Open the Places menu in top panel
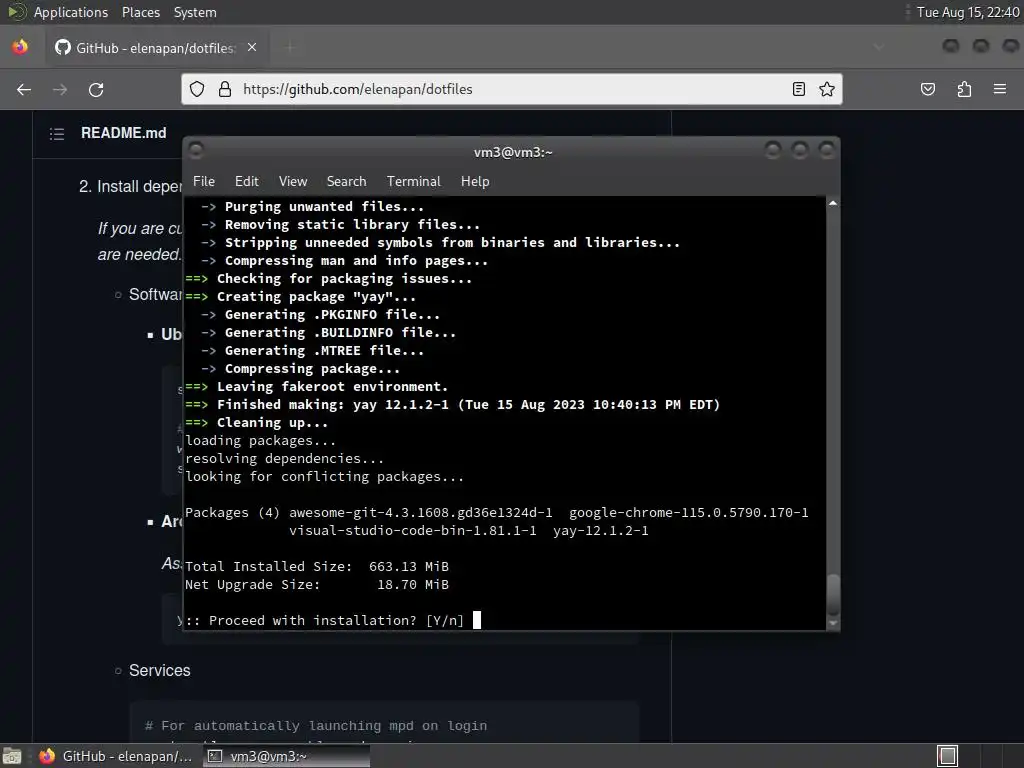 (x=140, y=12)
